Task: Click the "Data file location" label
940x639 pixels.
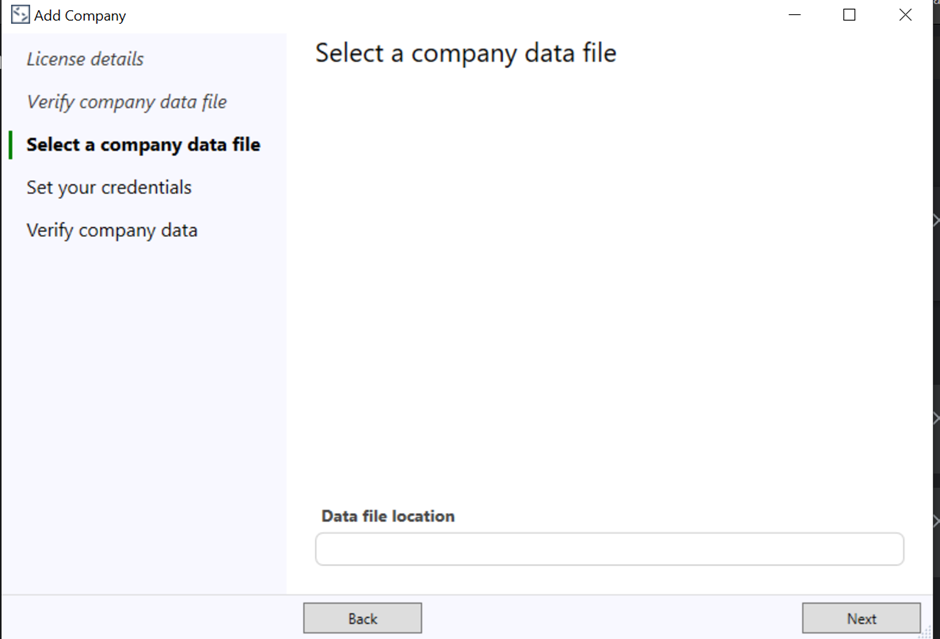Action: [386, 516]
